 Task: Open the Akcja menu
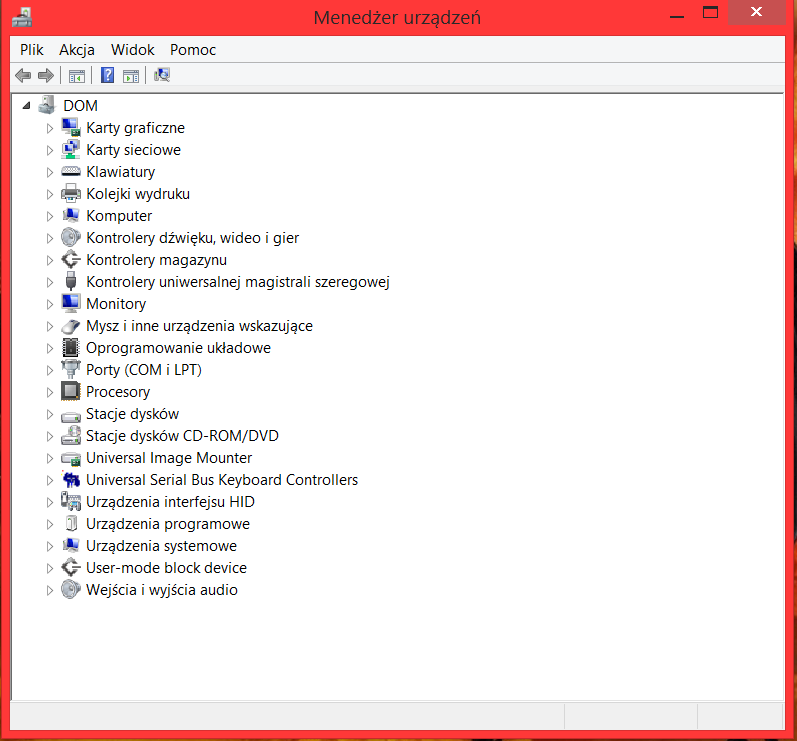point(77,50)
